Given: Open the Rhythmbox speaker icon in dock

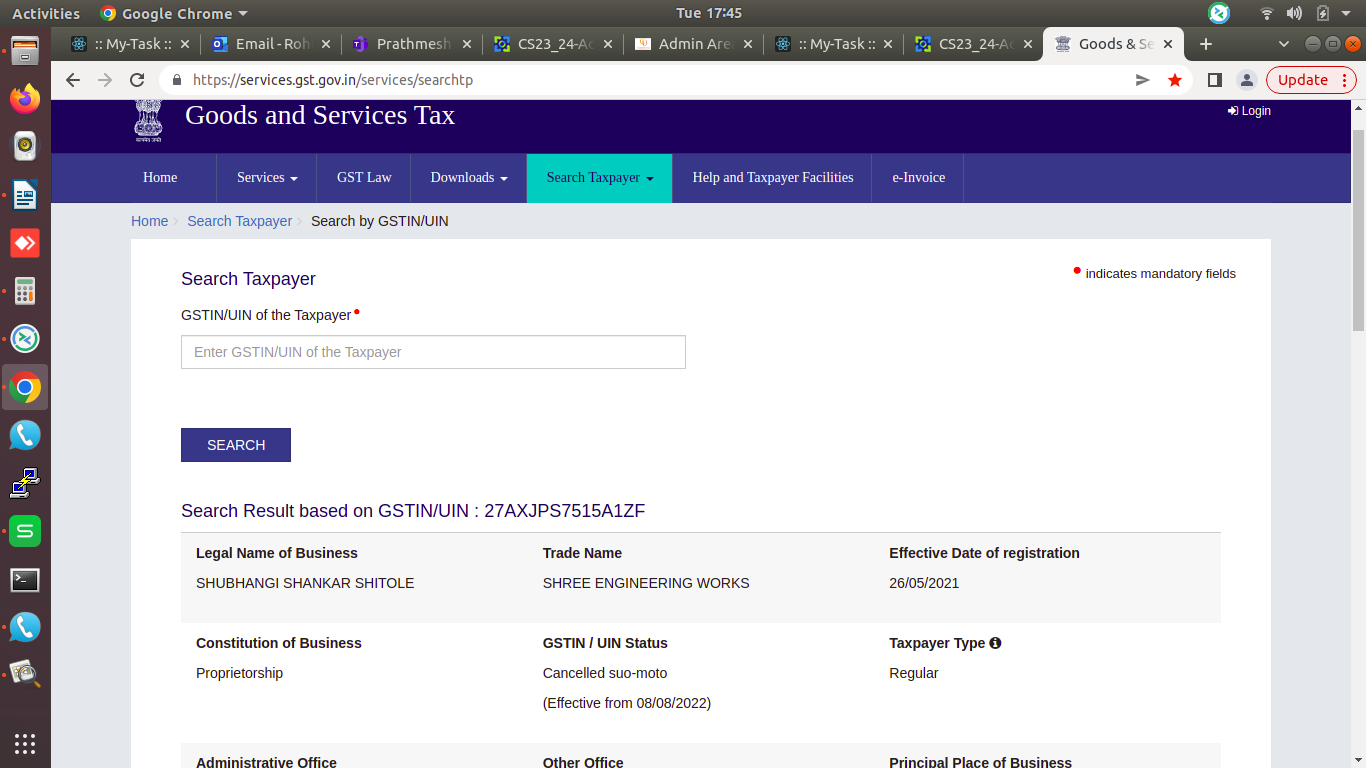Looking at the screenshot, I should pos(25,146).
